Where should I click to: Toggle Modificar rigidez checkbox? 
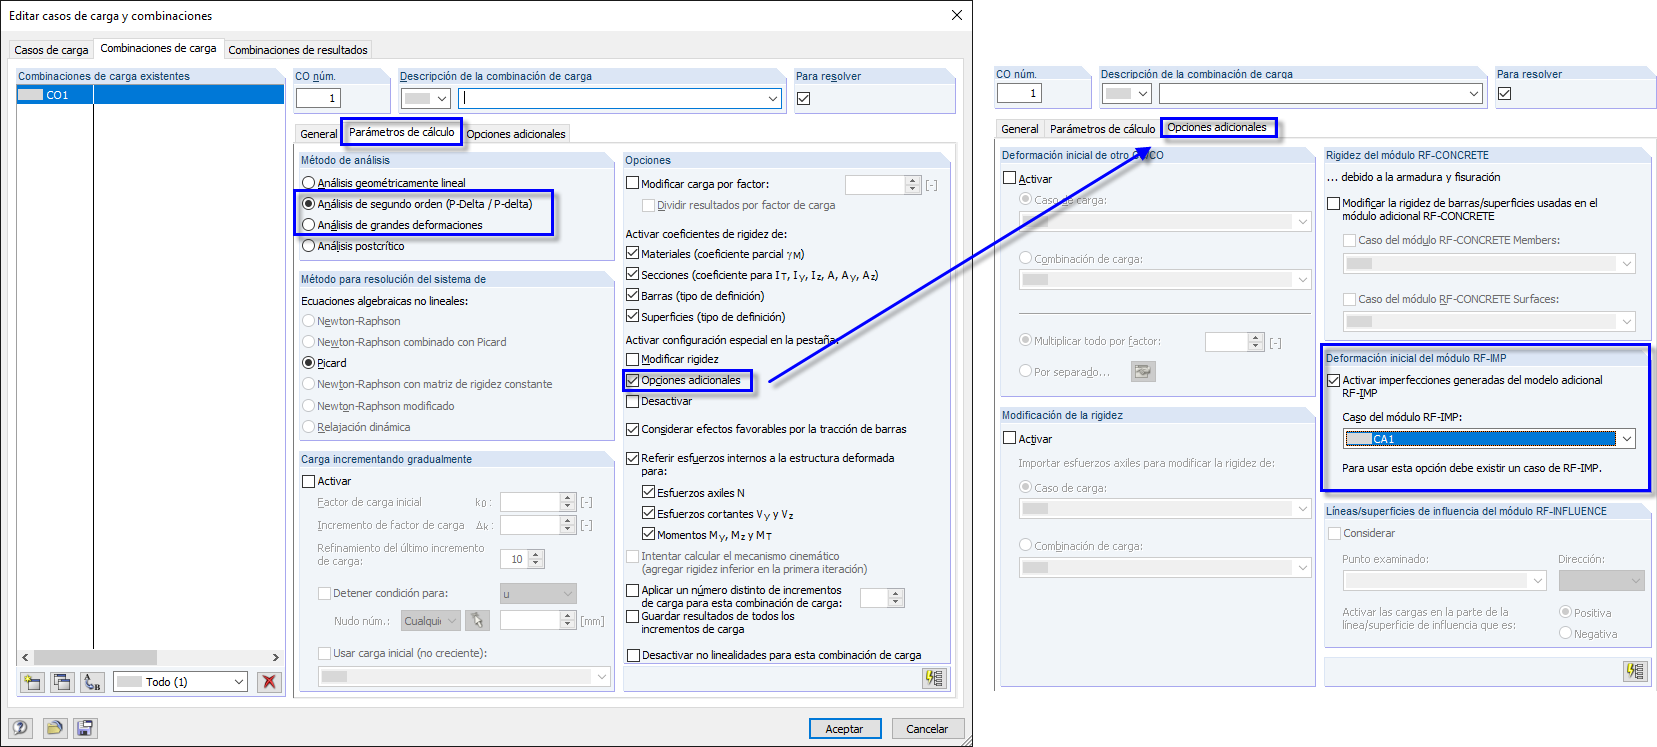(632, 359)
